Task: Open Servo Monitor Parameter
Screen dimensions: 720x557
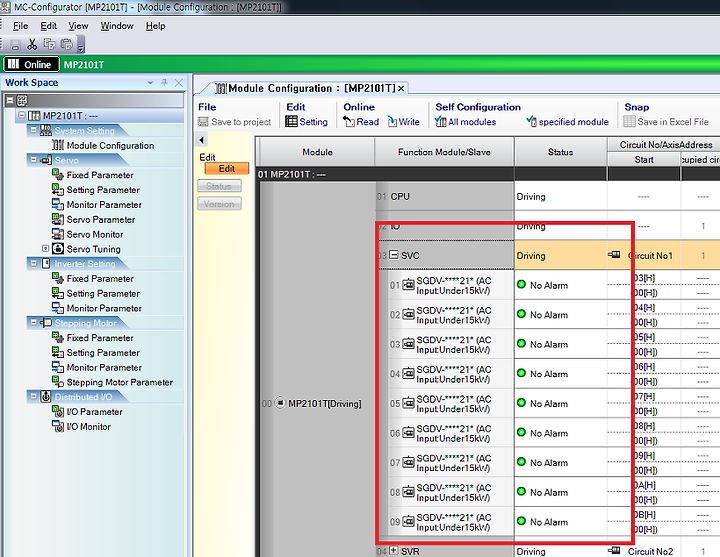Action: tap(104, 205)
